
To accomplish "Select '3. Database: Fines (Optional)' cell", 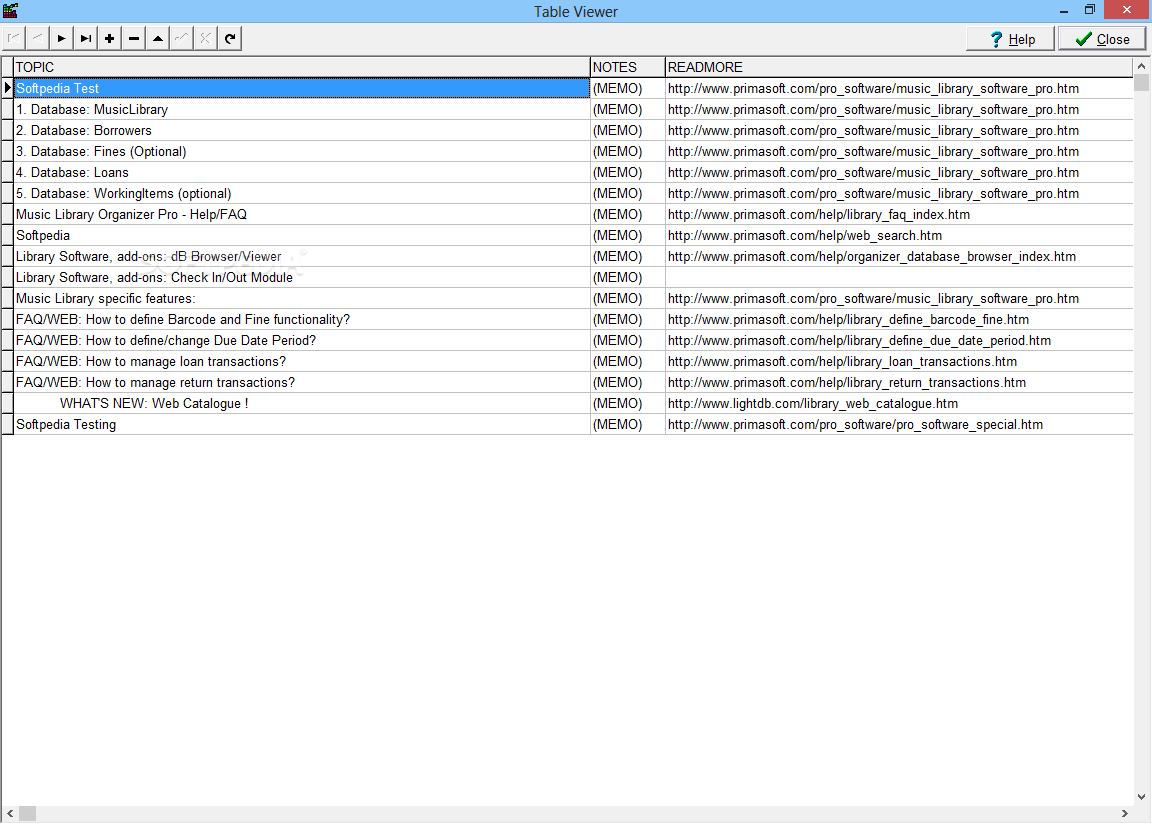I will pos(302,151).
